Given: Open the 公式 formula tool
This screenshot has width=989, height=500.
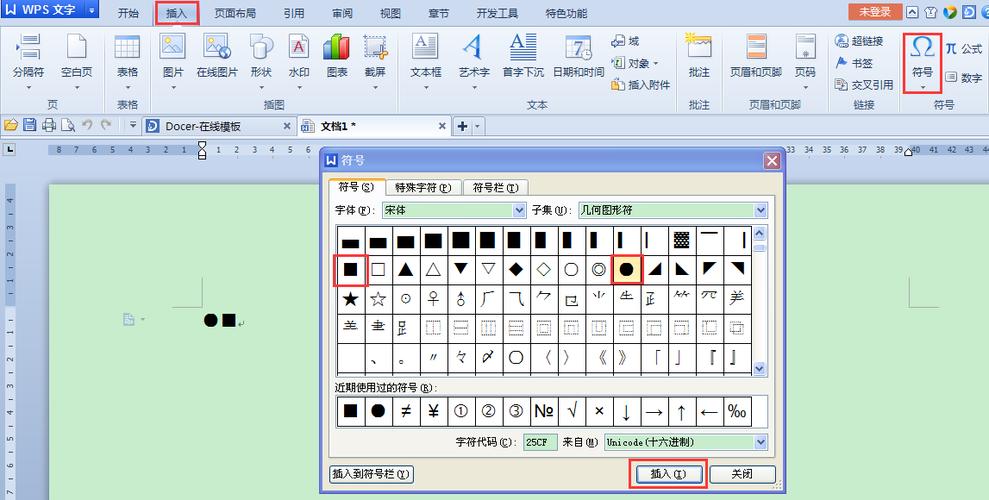Looking at the screenshot, I should (x=963, y=49).
